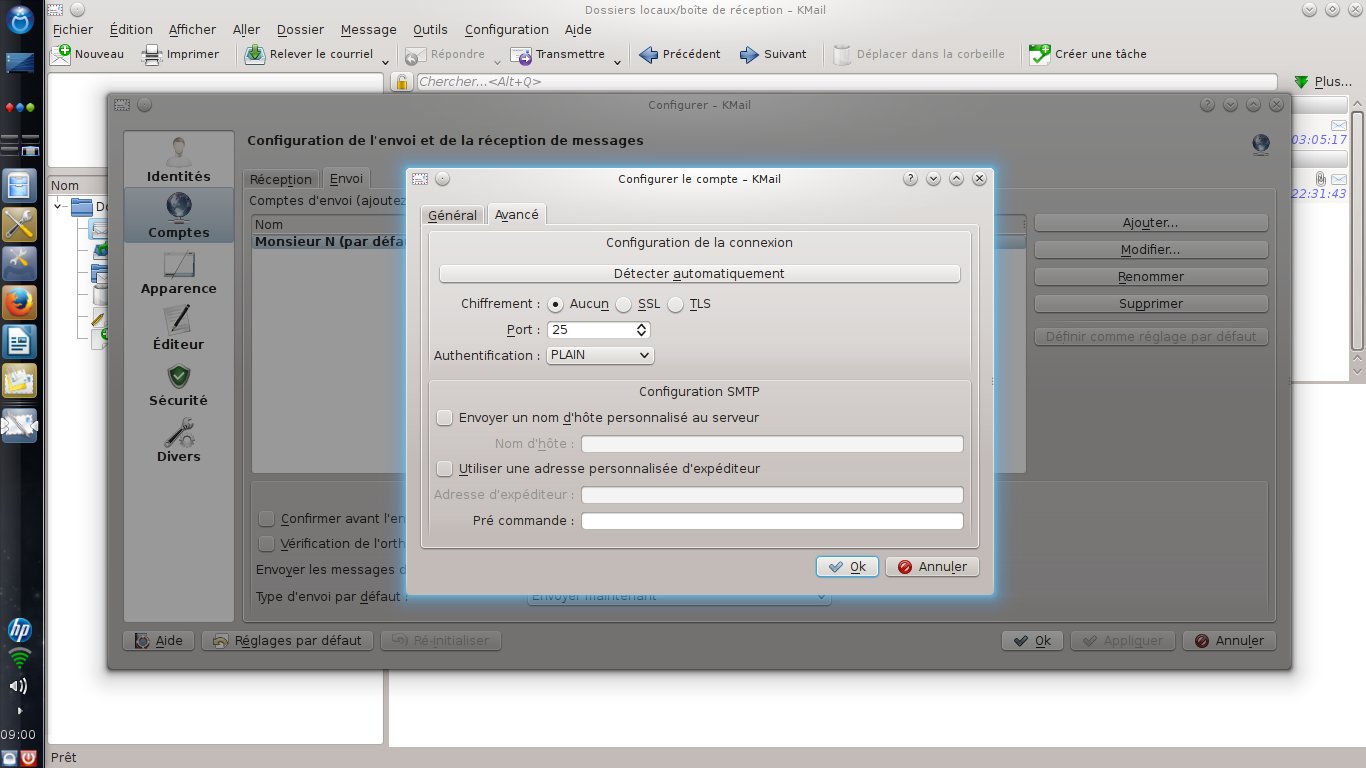Click the red power button icon

(x=29, y=758)
